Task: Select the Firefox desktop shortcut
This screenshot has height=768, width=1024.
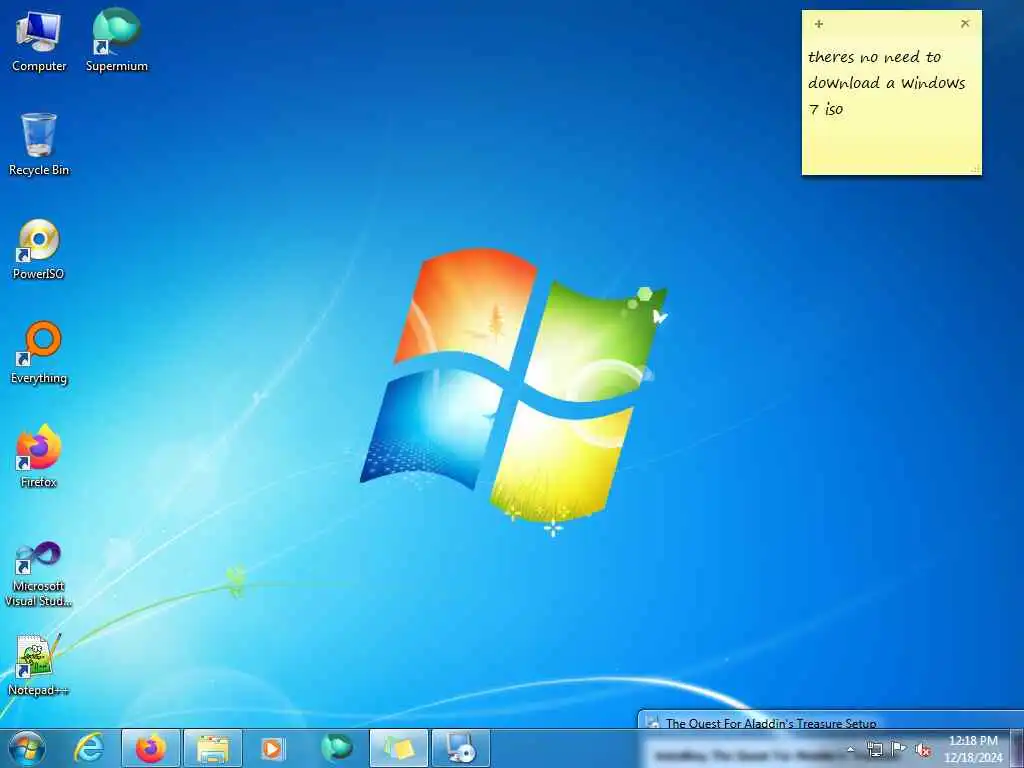Action: [39, 456]
